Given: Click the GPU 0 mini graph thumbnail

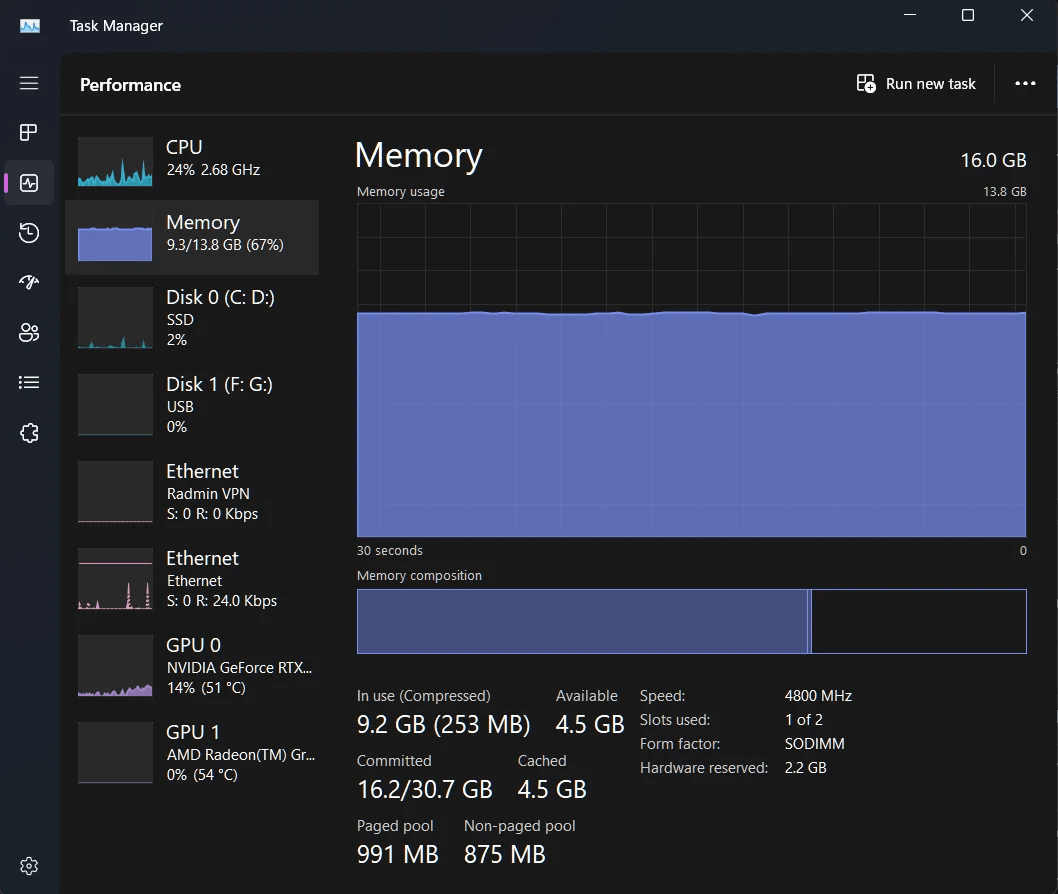Looking at the screenshot, I should [115, 666].
